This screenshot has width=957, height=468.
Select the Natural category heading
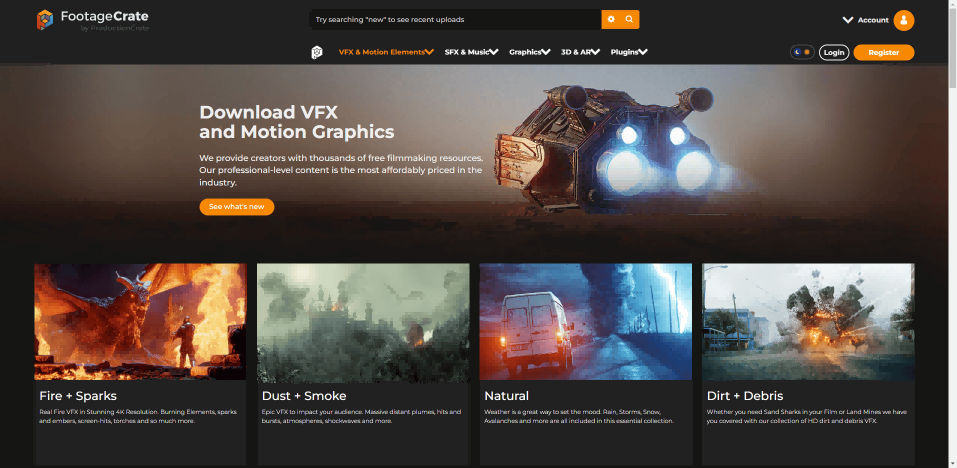point(506,396)
